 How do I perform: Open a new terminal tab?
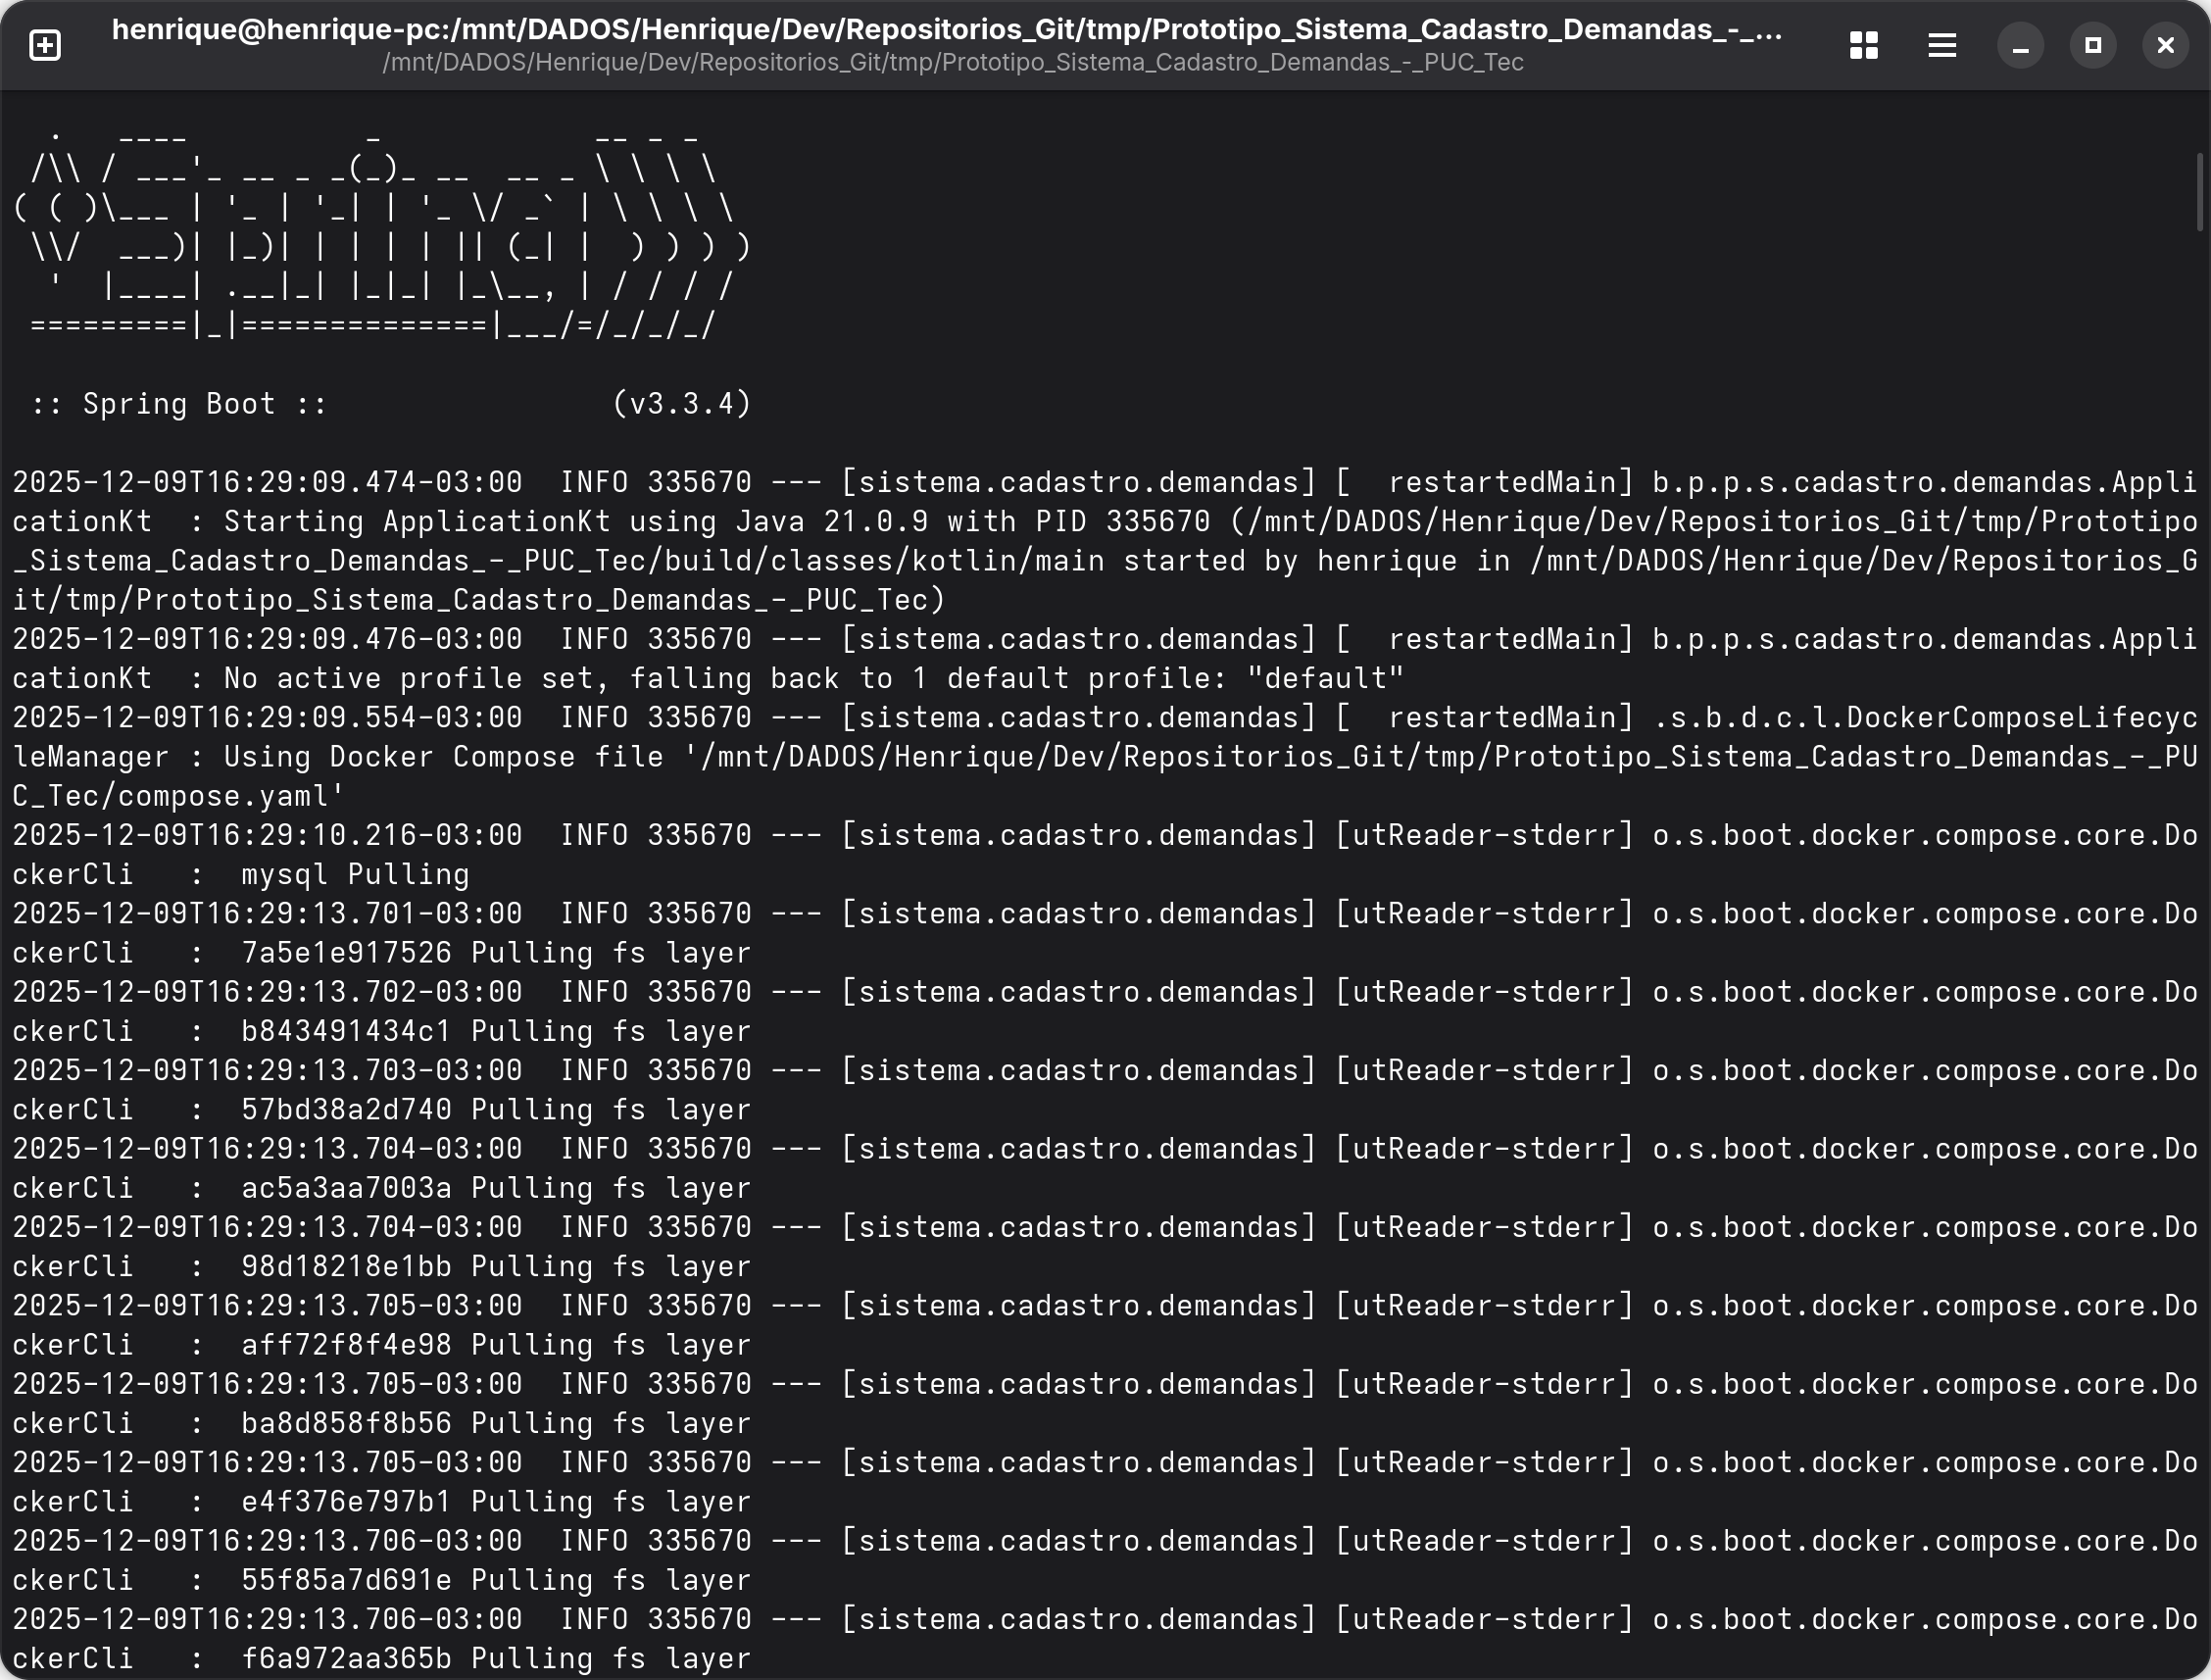pyautogui.click(x=45, y=45)
